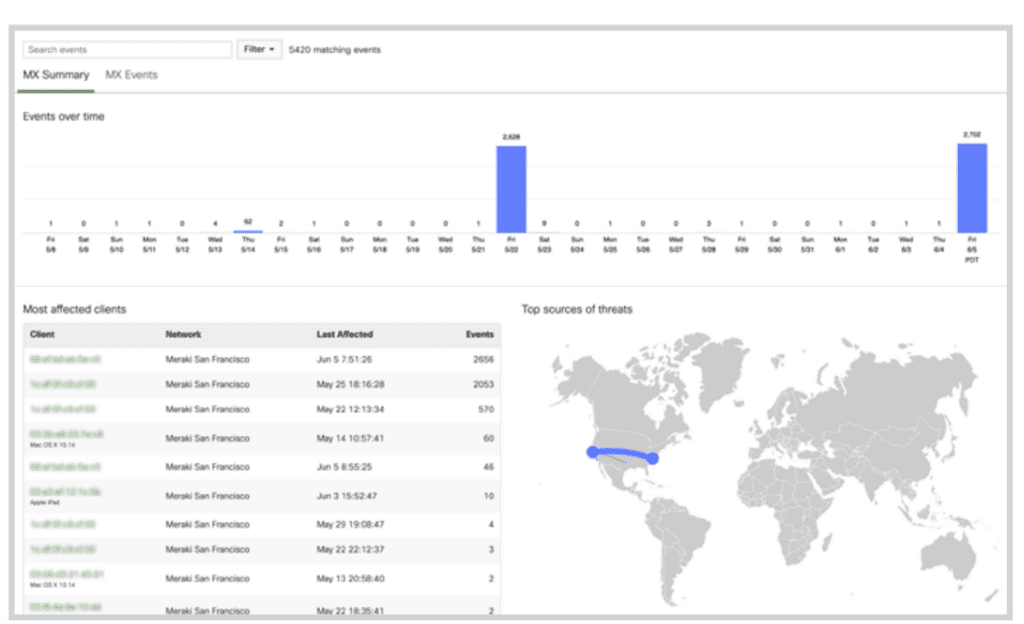Sort table by Client column header
Viewport: 1024px width, 624px height.
point(42,334)
